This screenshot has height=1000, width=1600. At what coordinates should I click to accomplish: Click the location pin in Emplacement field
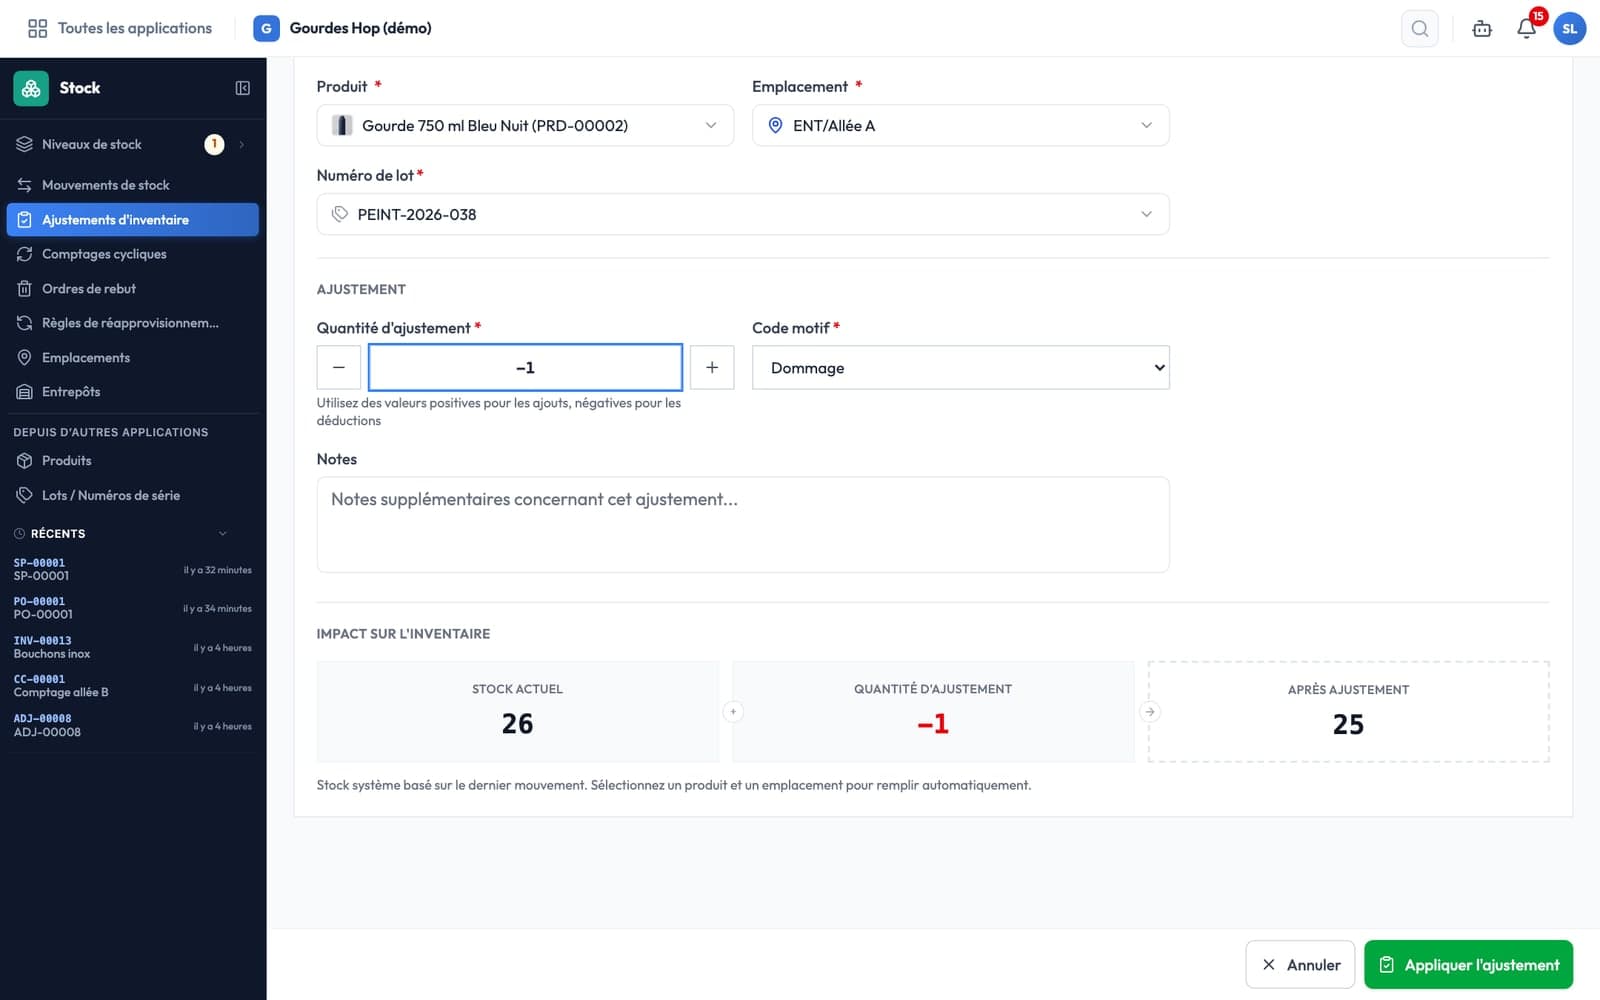coord(775,126)
